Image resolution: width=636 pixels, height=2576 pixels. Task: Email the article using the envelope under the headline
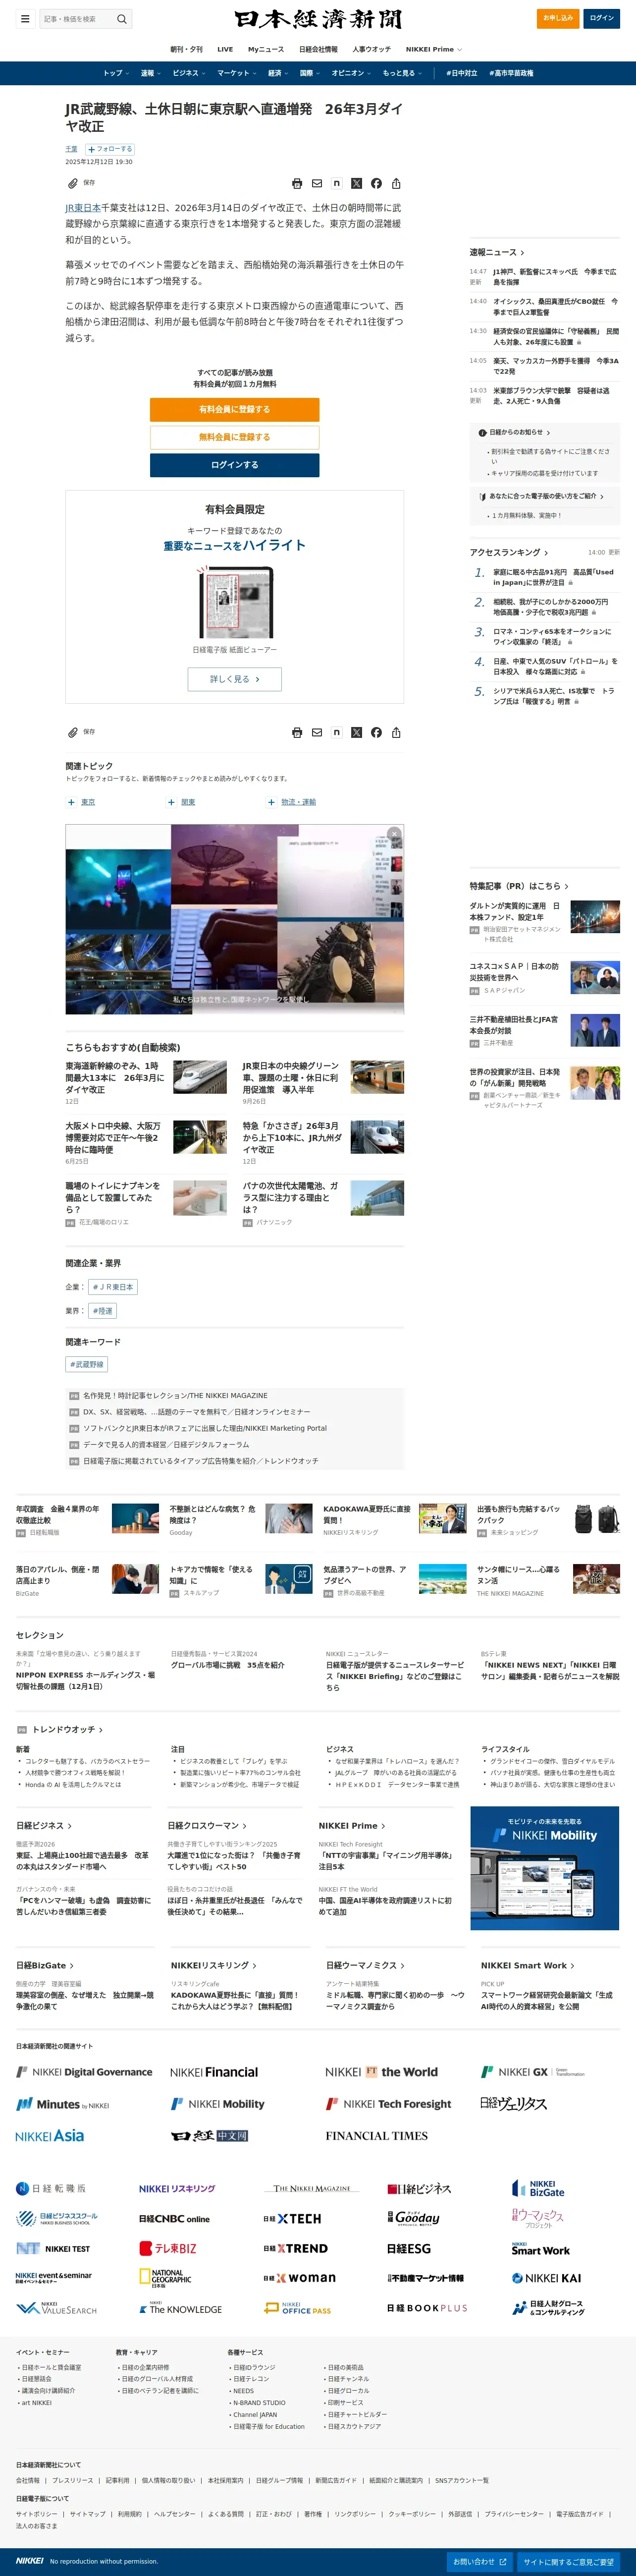tap(317, 184)
